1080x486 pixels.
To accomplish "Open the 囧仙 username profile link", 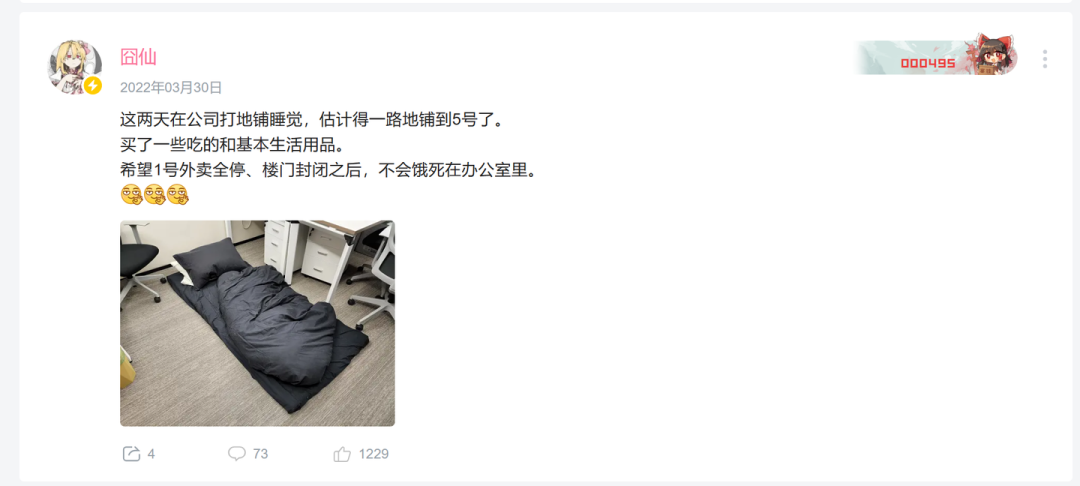I will click(x=138, y=57).
